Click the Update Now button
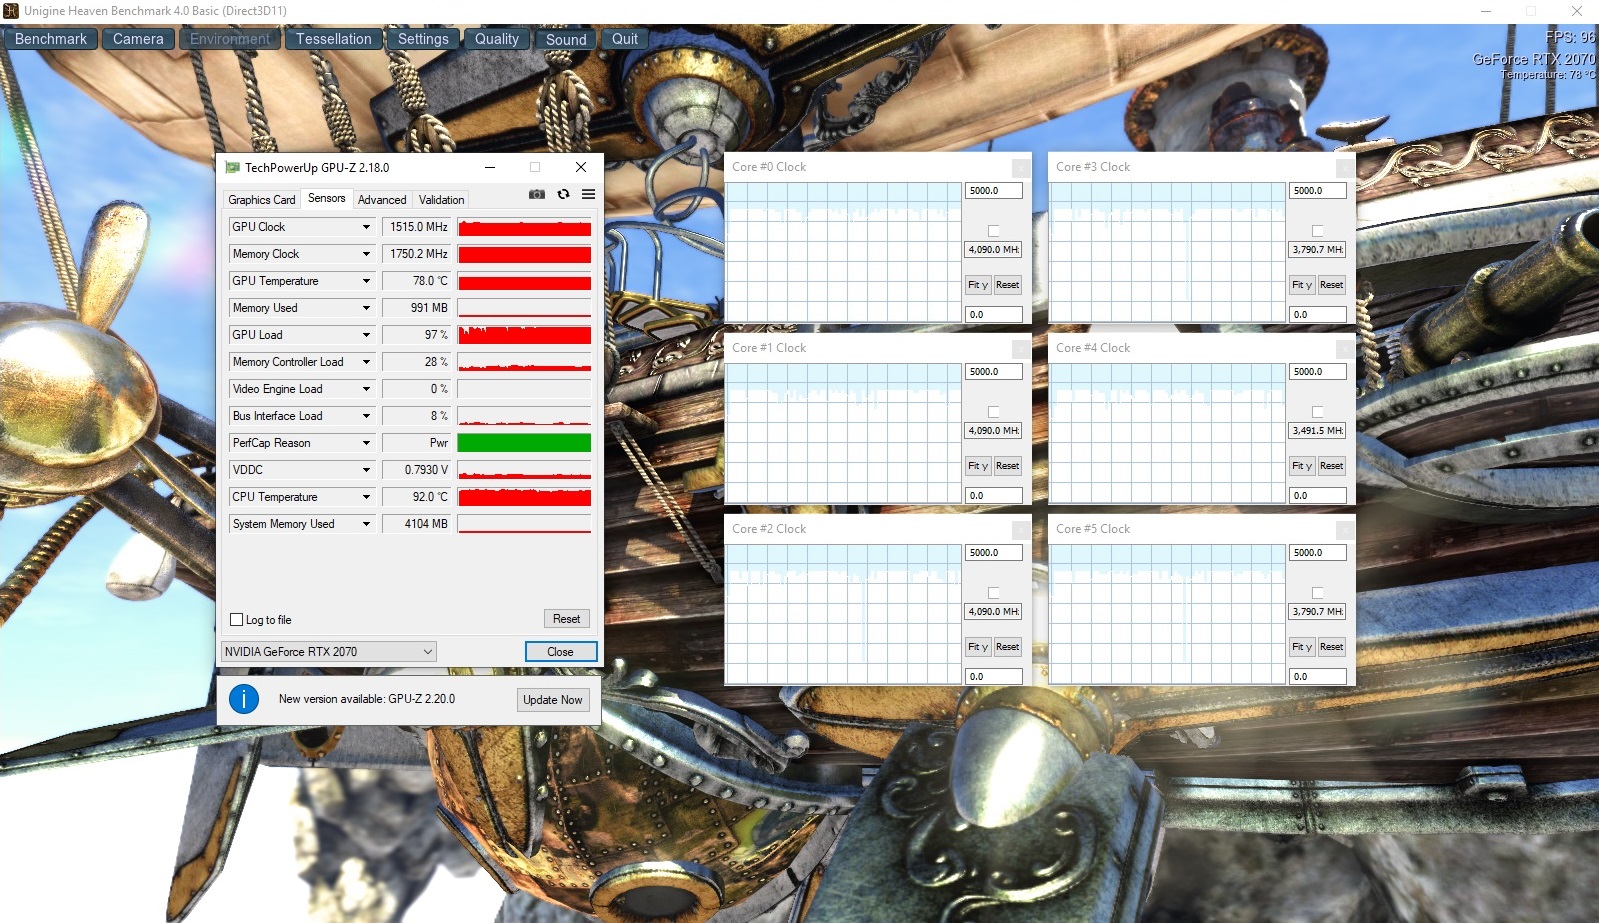 tap(553, 700)
